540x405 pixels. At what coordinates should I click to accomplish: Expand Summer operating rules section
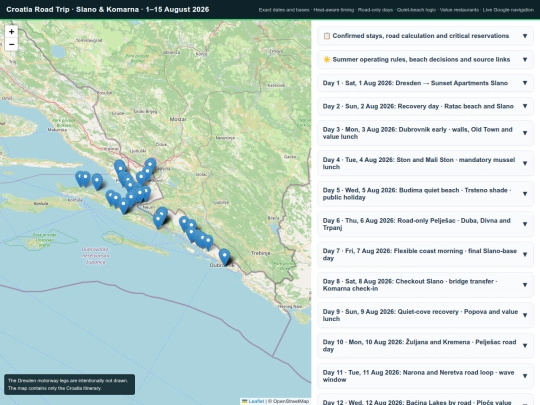pos(425,60)
